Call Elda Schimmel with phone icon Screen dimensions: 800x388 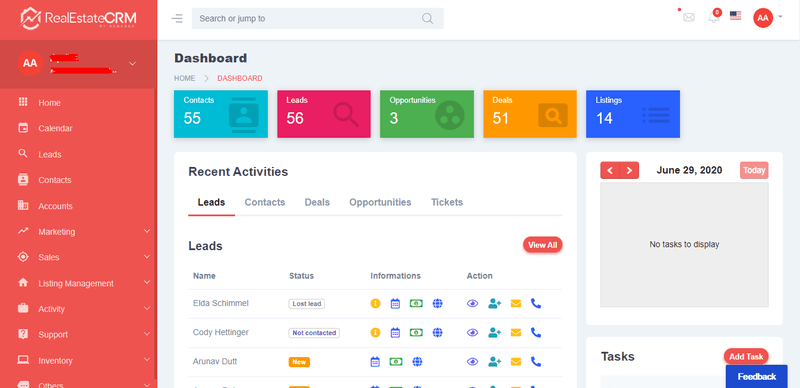[x=536, y=303]
